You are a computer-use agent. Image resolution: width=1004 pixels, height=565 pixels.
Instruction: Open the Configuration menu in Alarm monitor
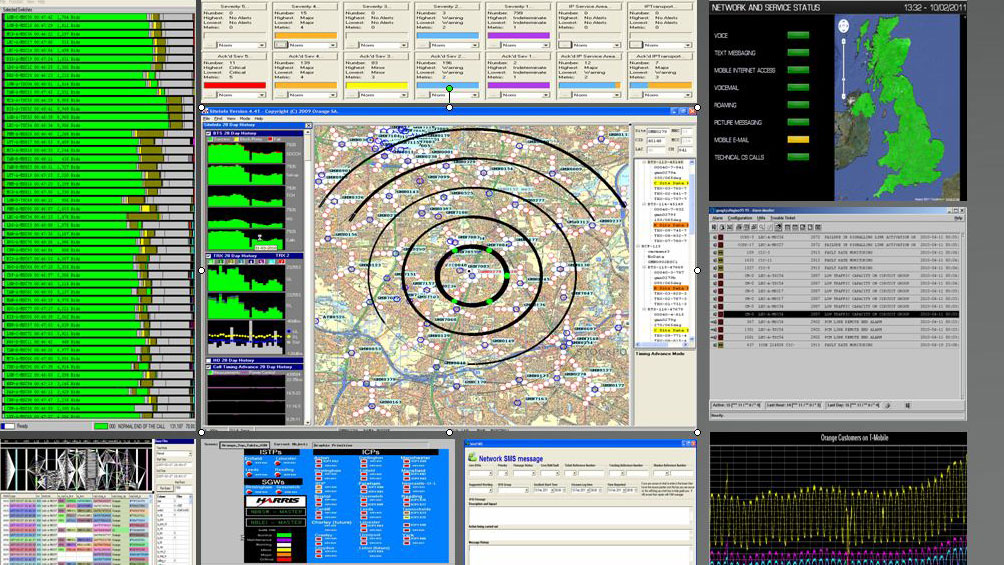click(740, 218)
